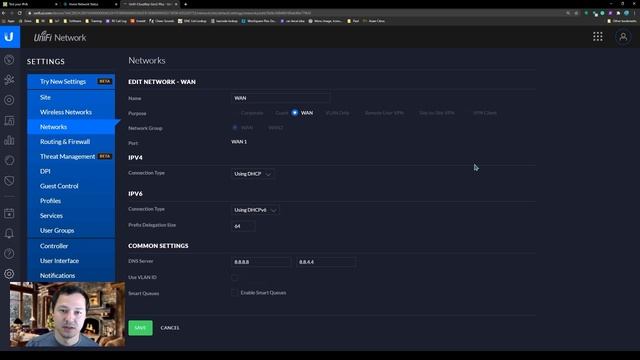This screenshot has width=640, height=360.
Task: Open the Statistics bar chart icon
Action: (9, 140)
